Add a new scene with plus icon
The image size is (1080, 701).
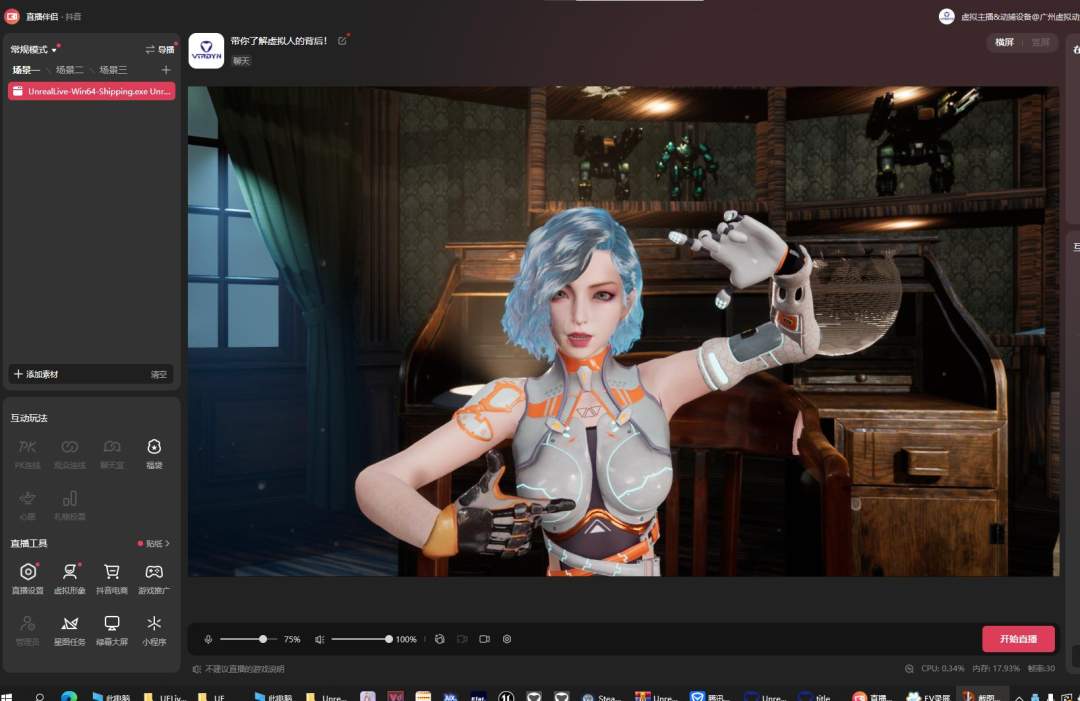[x=165, y=70]
